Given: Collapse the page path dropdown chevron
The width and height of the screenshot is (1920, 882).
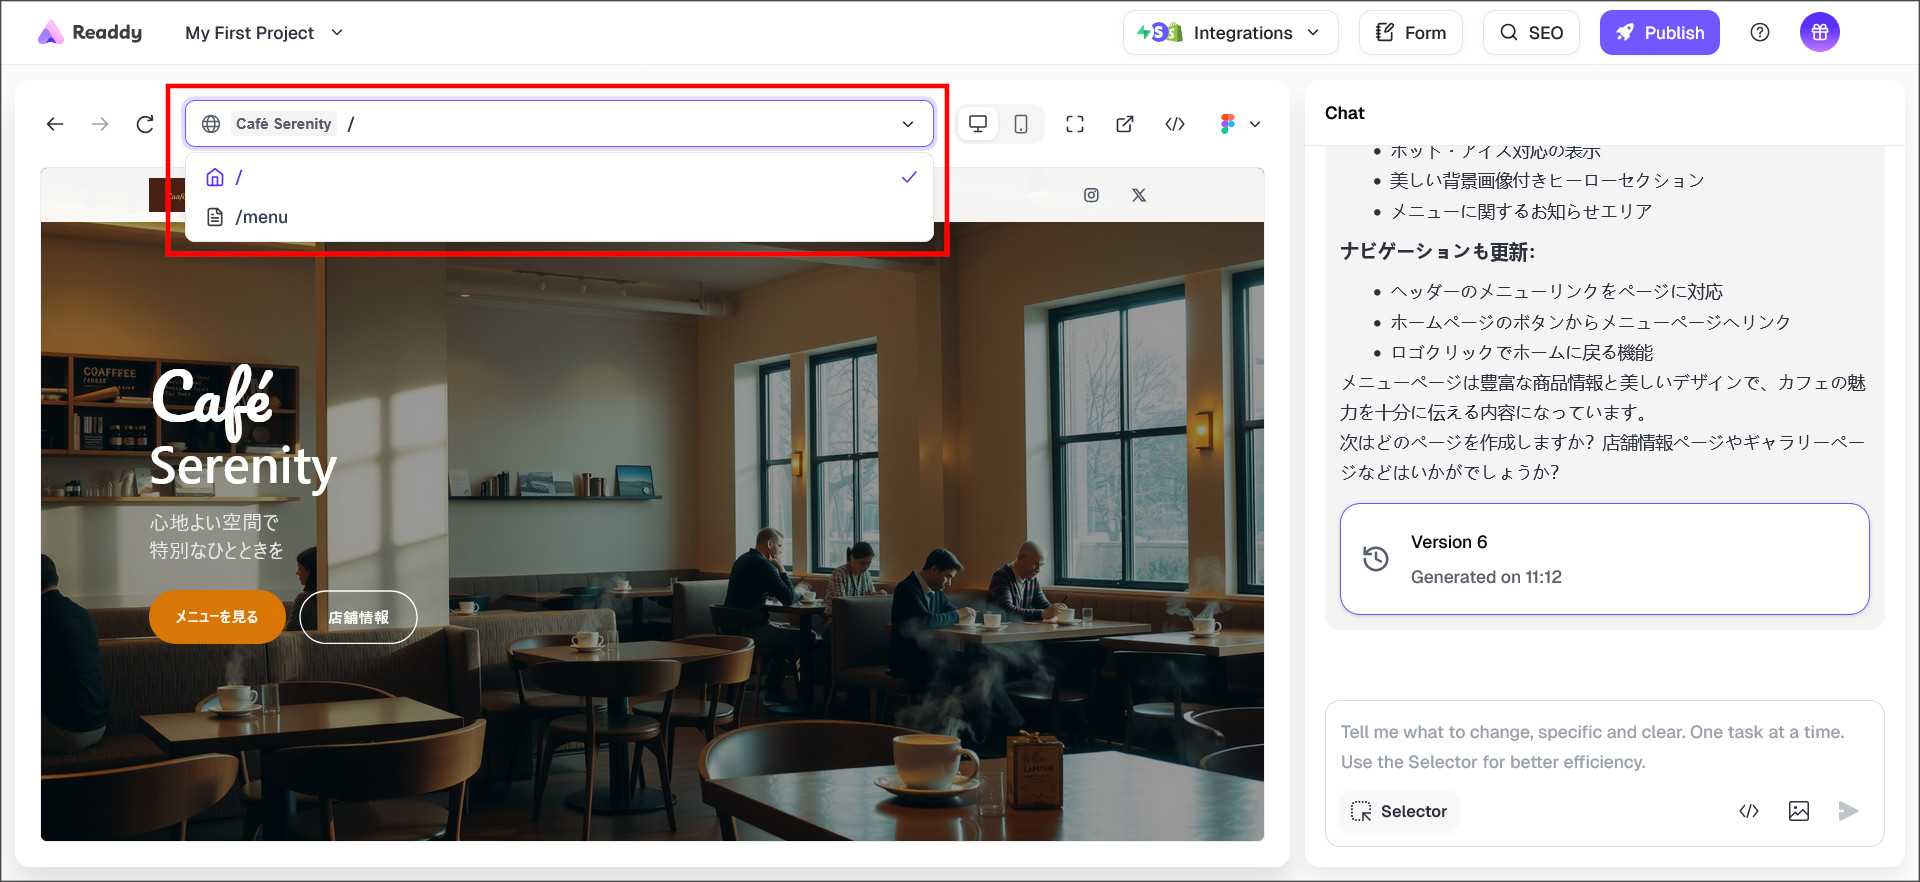Looking at the screenshot, I should pyautogui.click(x=908, y=124).
